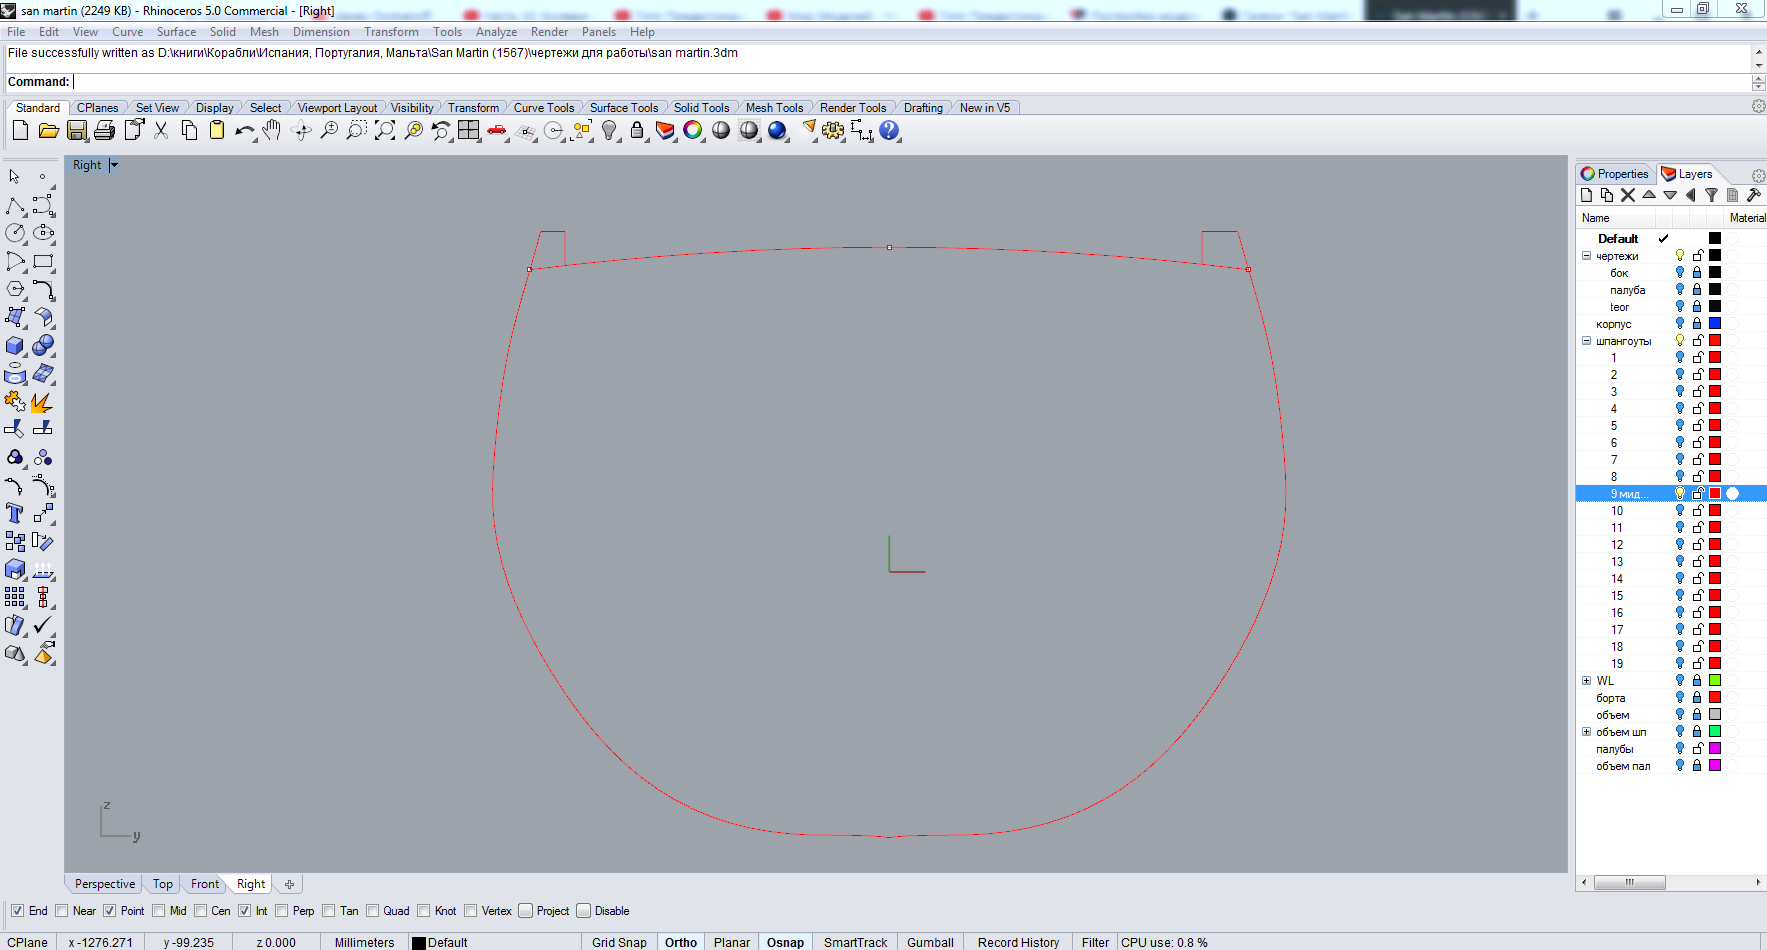1767x950 pixels.
Task: Toggle the Grid Snap status bar button
Action: click(619, 942)
